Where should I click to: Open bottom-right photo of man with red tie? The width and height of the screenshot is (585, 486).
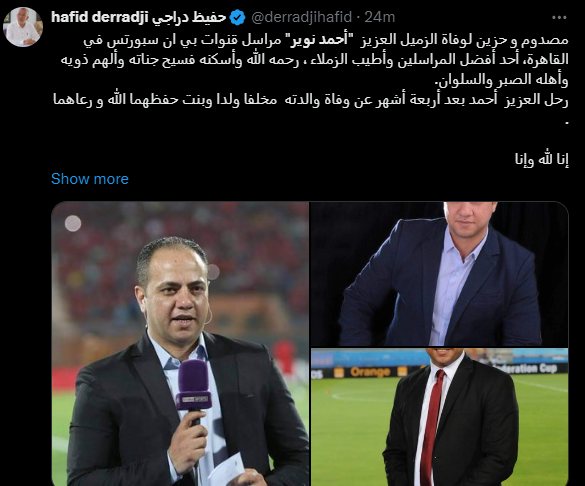pos(439,417)
